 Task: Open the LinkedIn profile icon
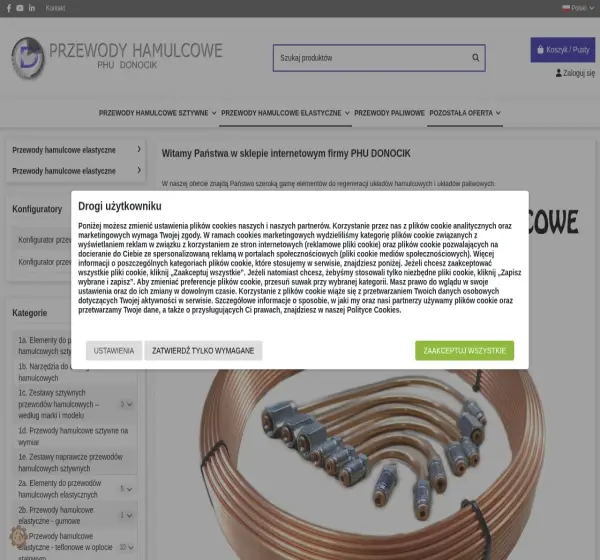point(32,8)
